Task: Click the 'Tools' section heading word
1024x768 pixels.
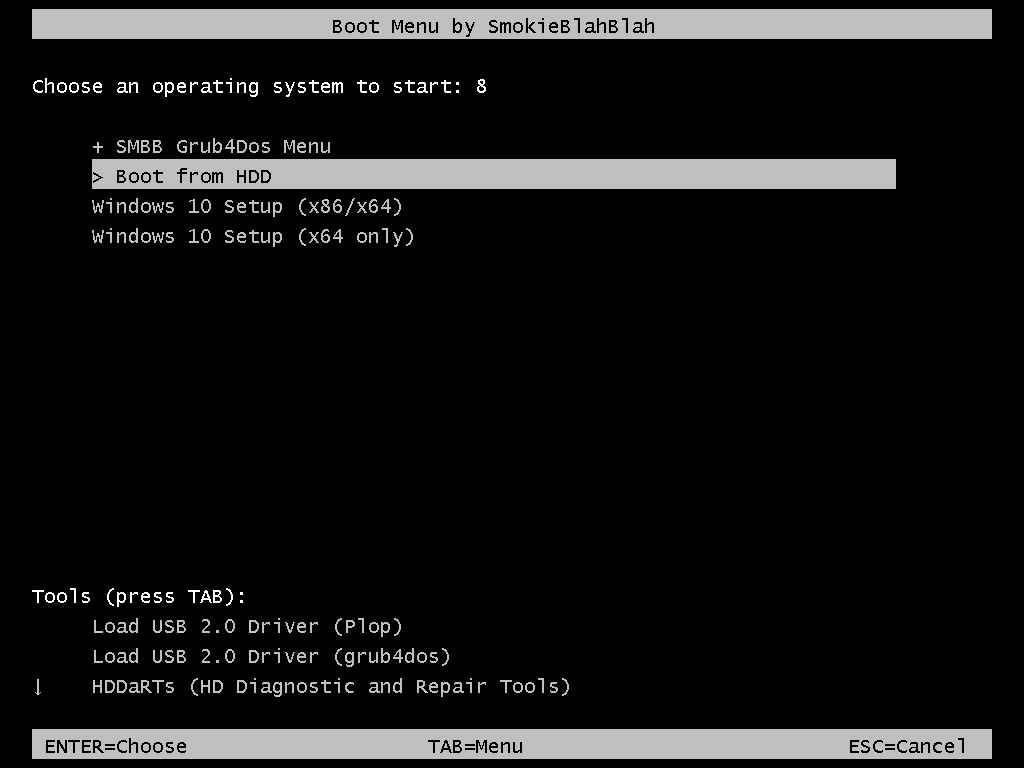Action: pos(62,597)
